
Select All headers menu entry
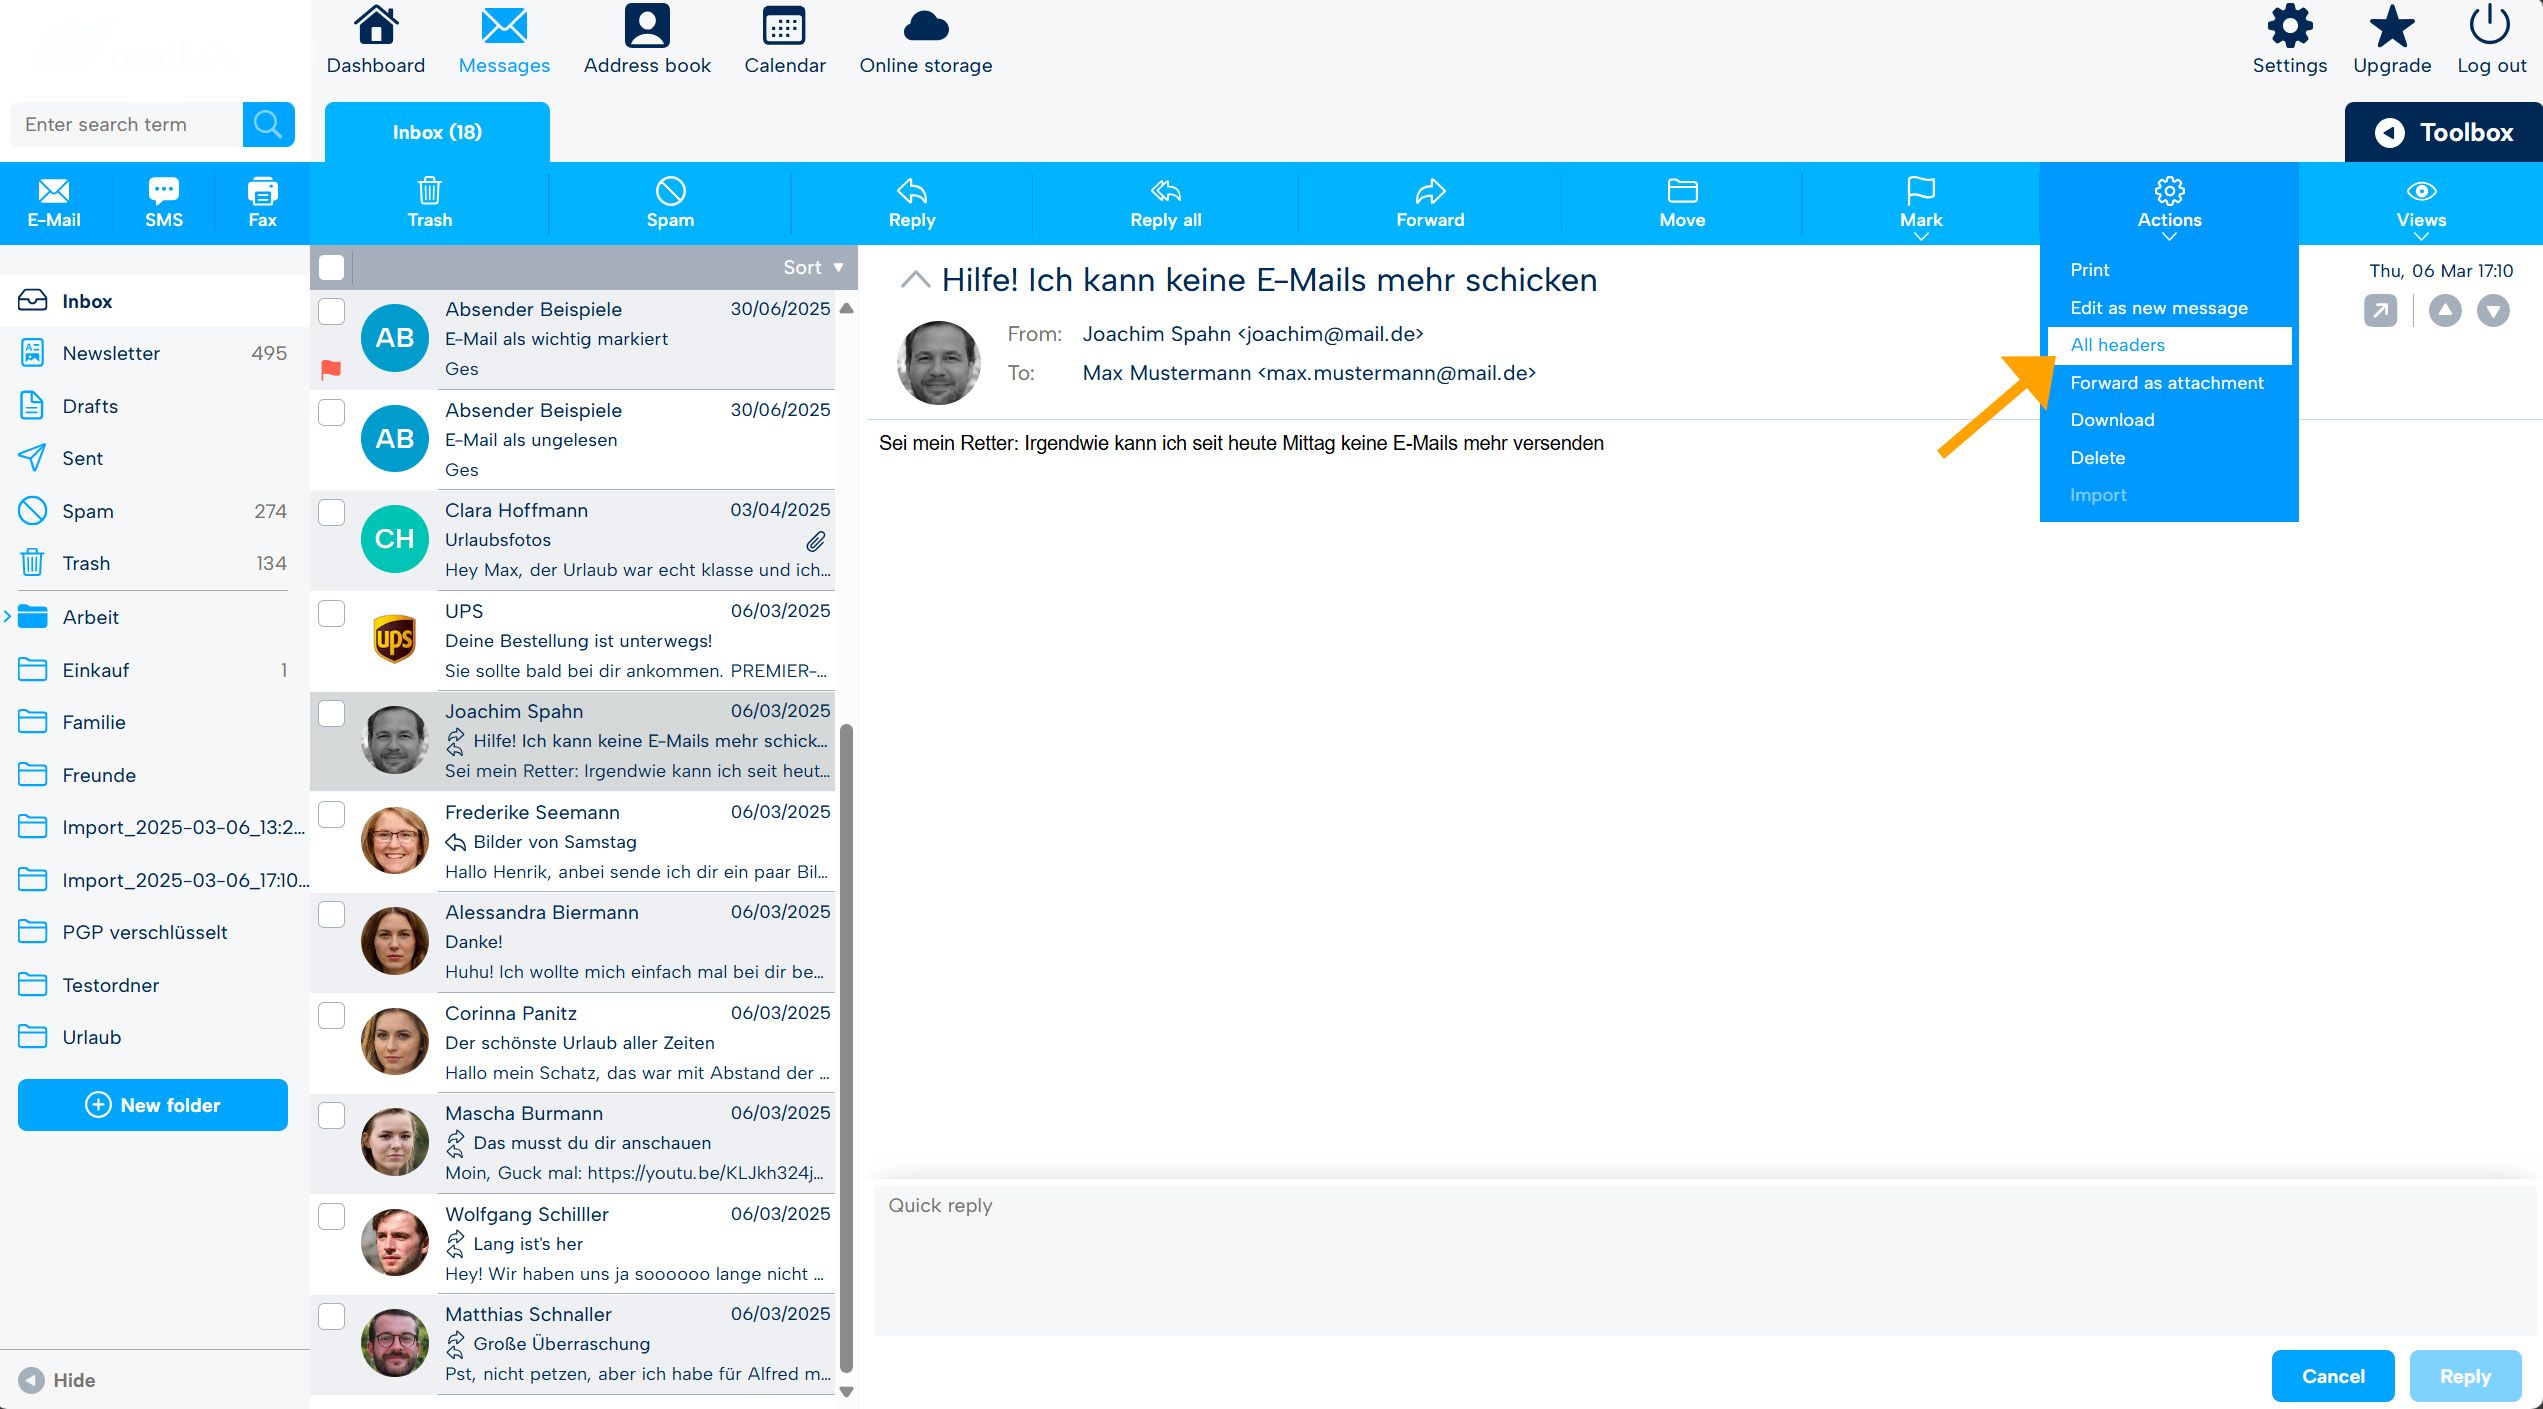pos(2169,345)
